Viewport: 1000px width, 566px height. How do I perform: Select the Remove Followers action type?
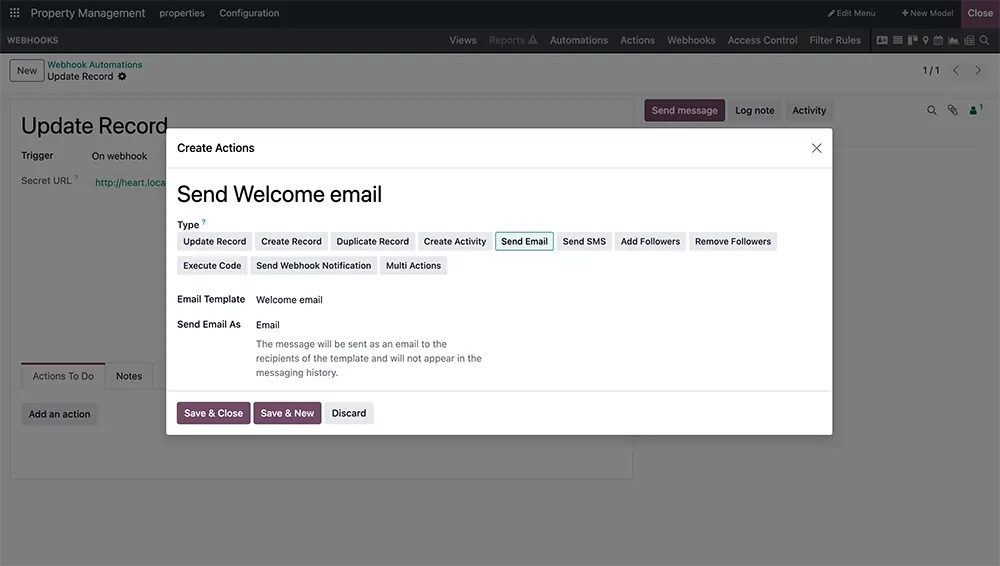(x=733, y=241)
